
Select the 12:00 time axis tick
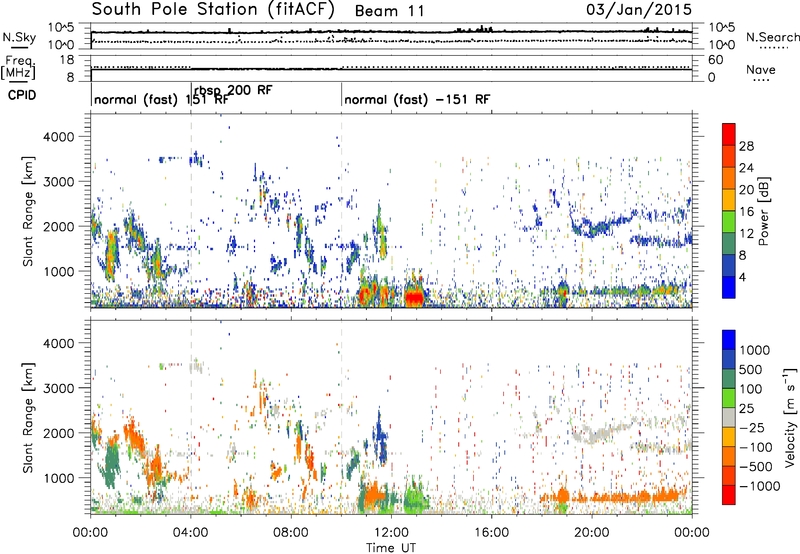pyautogui.click(x=391, y=533)
